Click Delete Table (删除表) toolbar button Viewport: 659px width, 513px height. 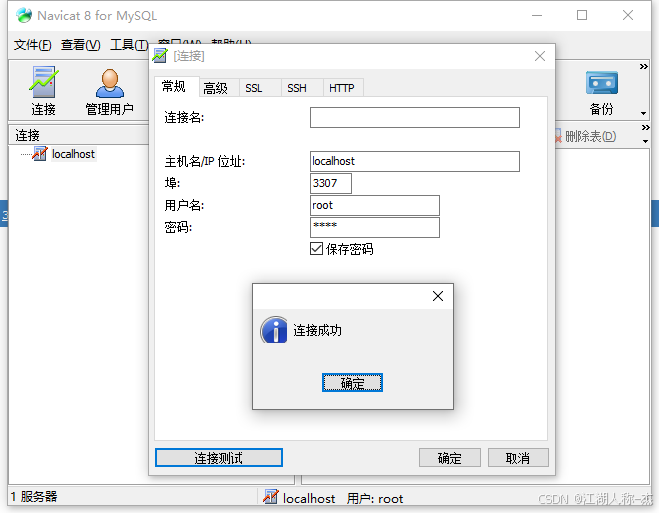[585, 136]
